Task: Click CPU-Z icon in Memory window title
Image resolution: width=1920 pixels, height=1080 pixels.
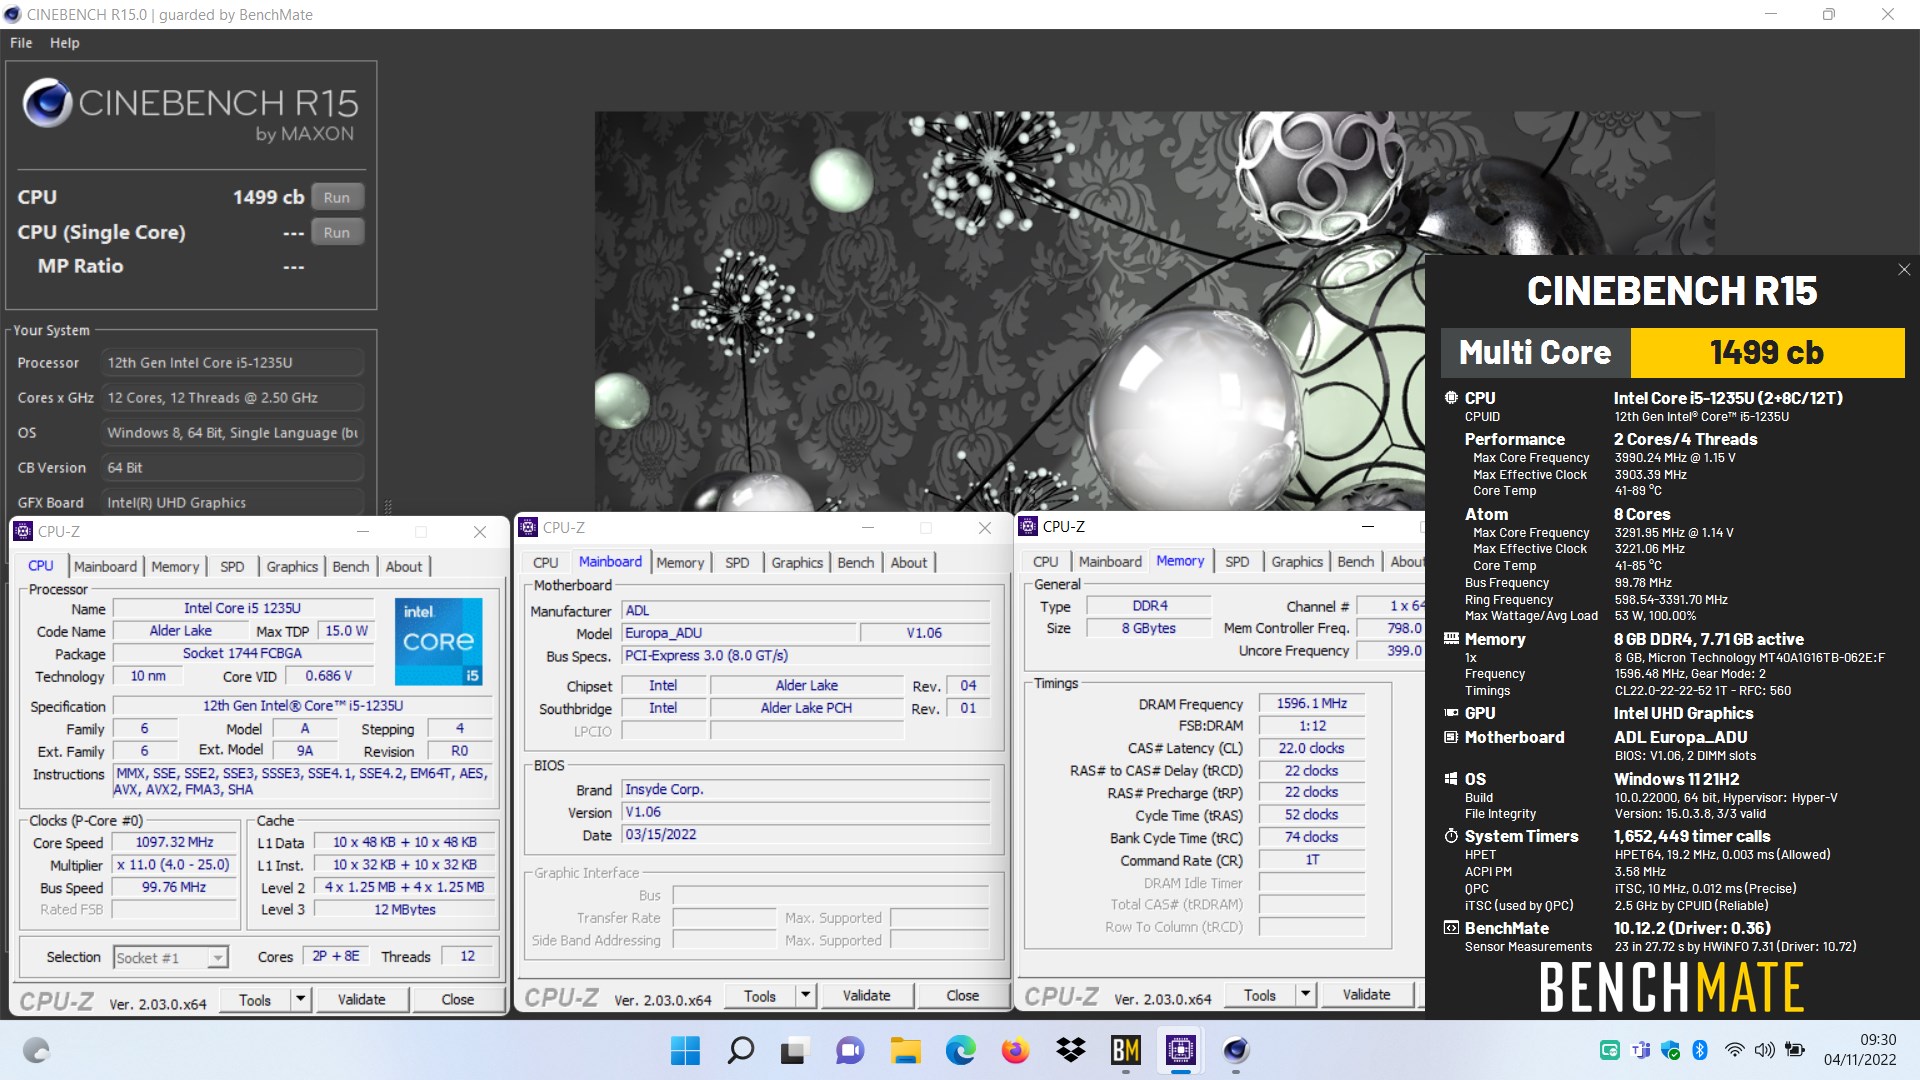Action: tap(1028, 526)
